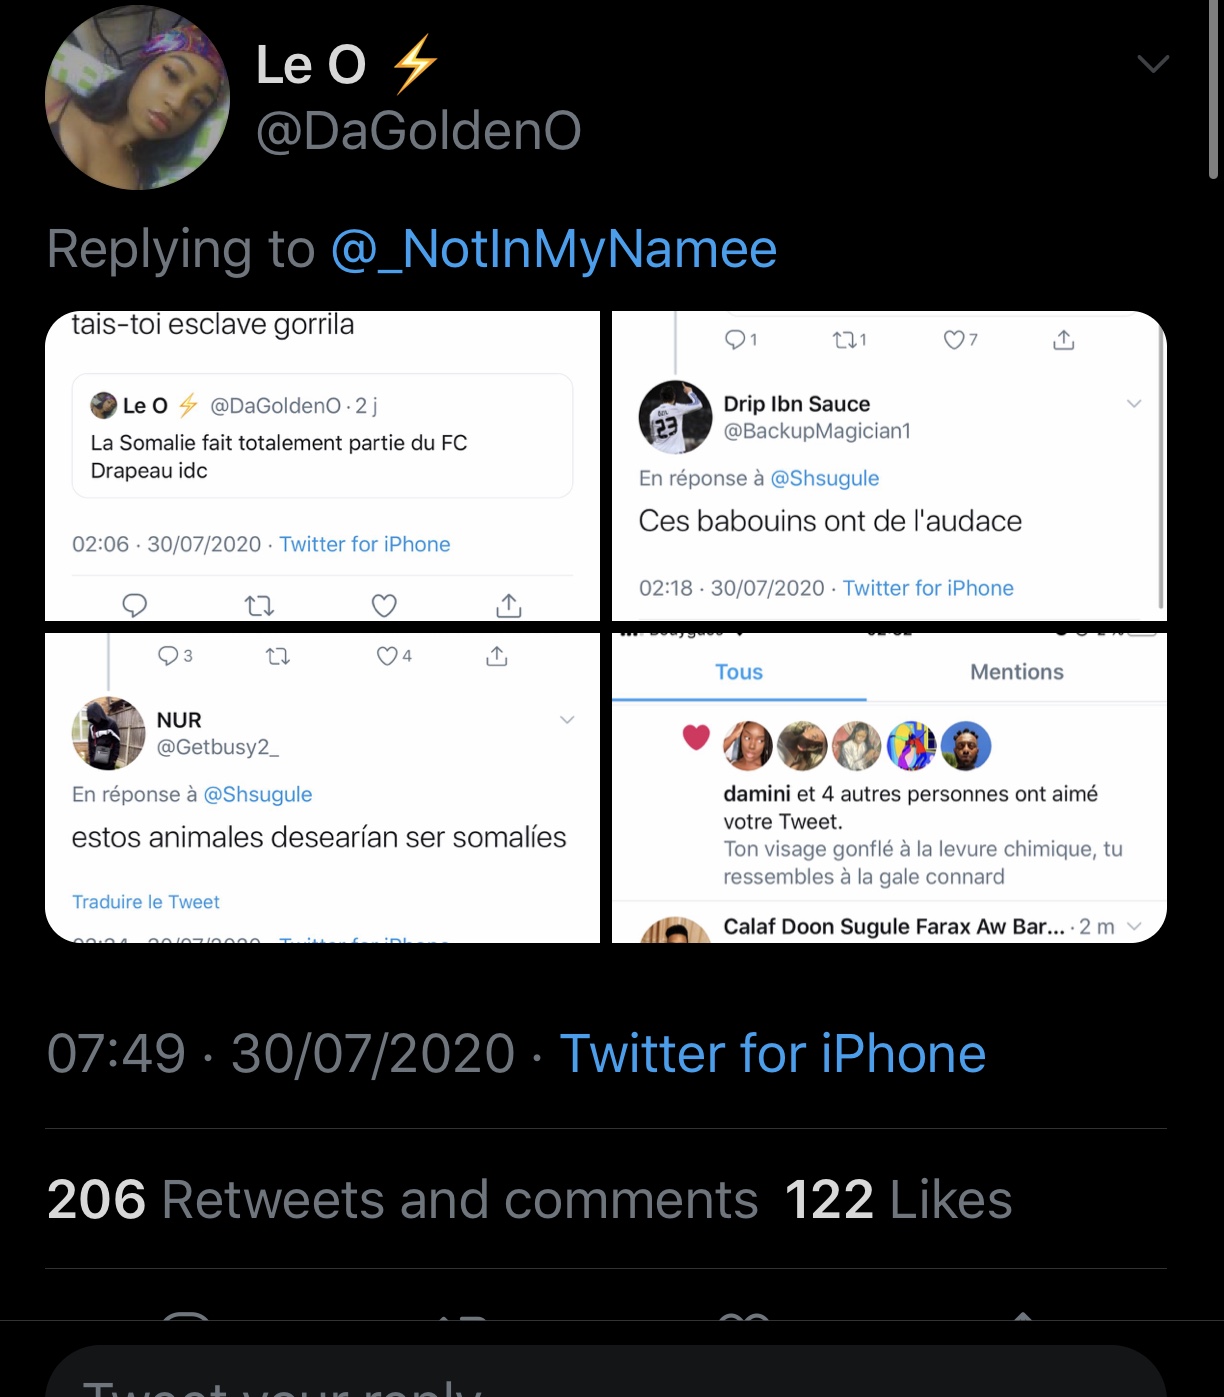Image resolution: width=1224 pixels, height=1397 pixels.
Task: Expand the tweet options chevron
Action: pos(1153,65)
